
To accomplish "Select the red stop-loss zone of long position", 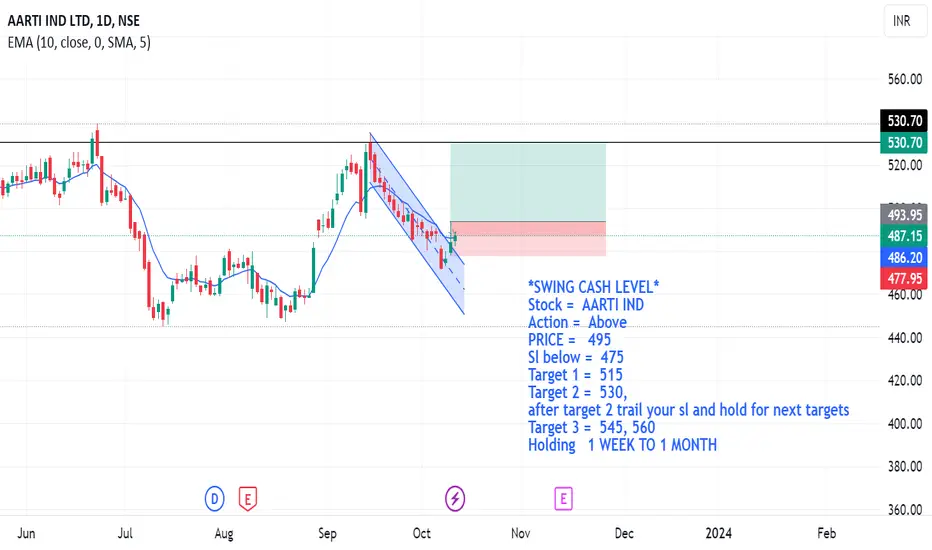I will point(528,238).
